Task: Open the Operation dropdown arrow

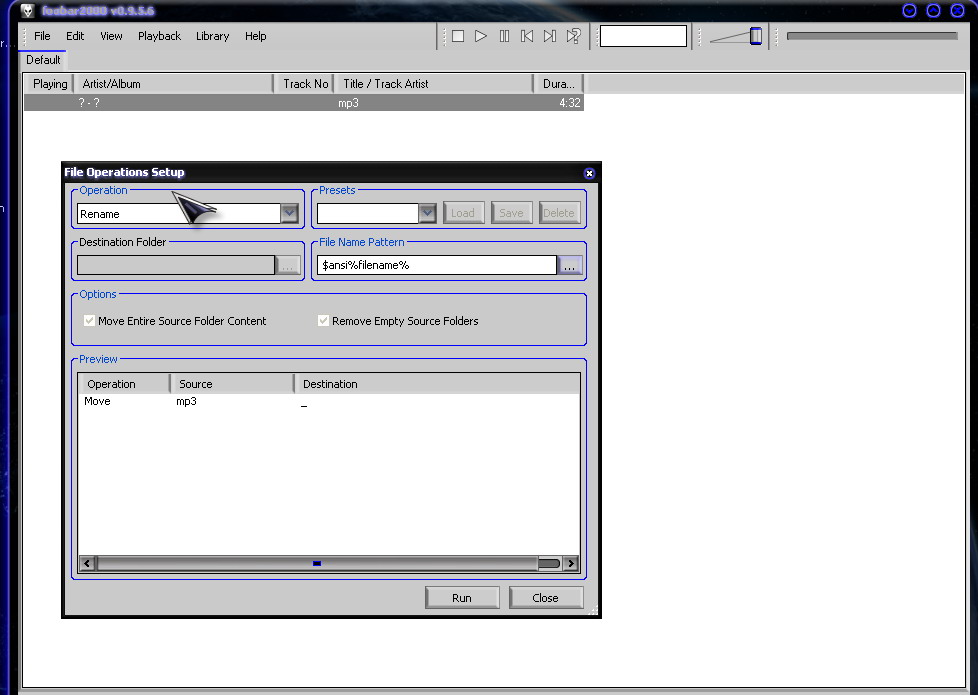Action: click(289, 213)
